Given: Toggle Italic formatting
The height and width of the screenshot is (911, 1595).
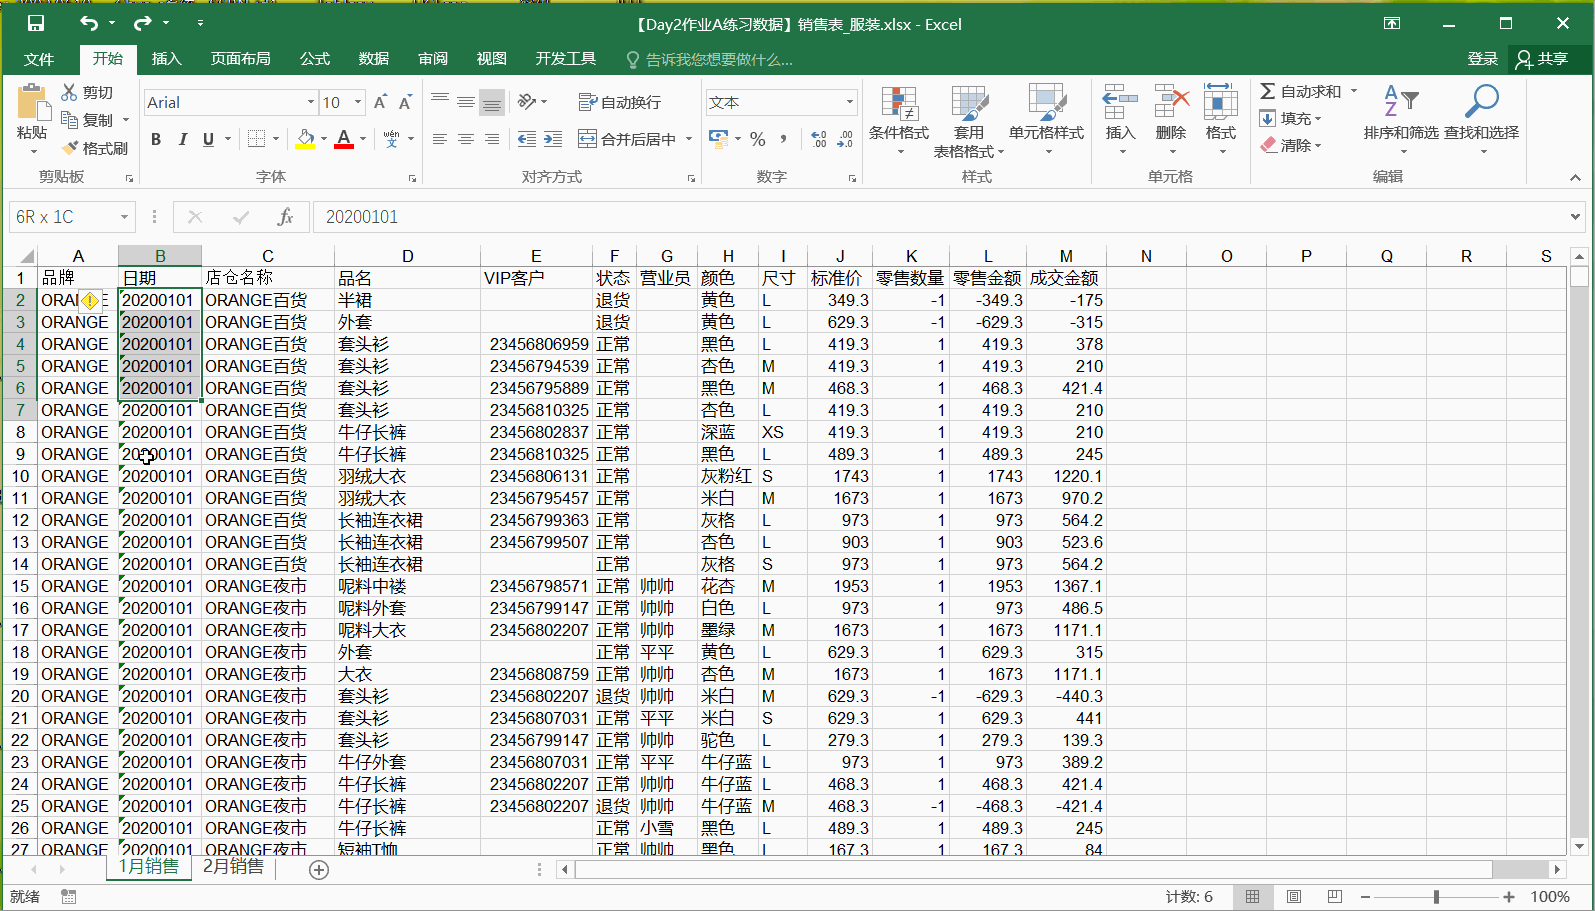Looking at the screenshot, I should [182, 139].
